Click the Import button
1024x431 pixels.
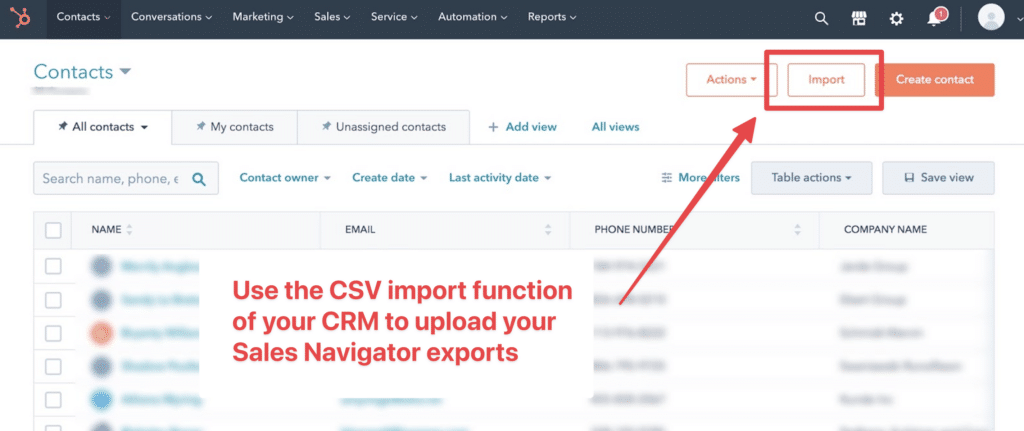[x=826, y=80]
